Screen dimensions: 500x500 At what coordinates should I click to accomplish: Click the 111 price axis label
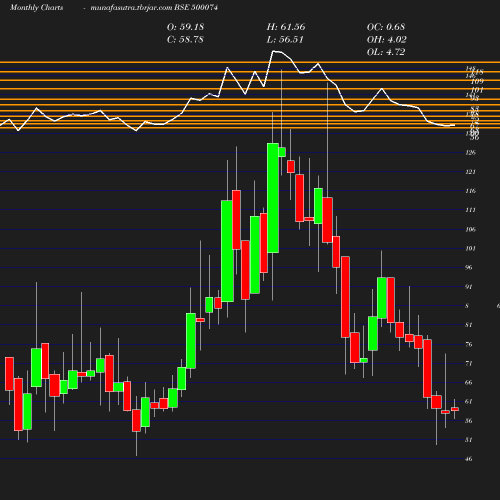point(471,210)
